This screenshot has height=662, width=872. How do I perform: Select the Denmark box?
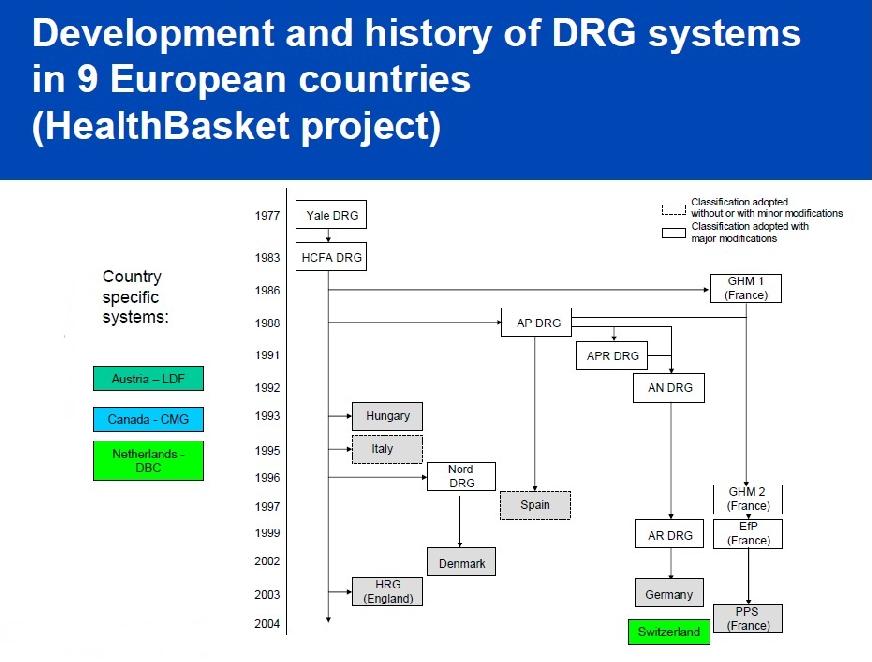(461, 561)
